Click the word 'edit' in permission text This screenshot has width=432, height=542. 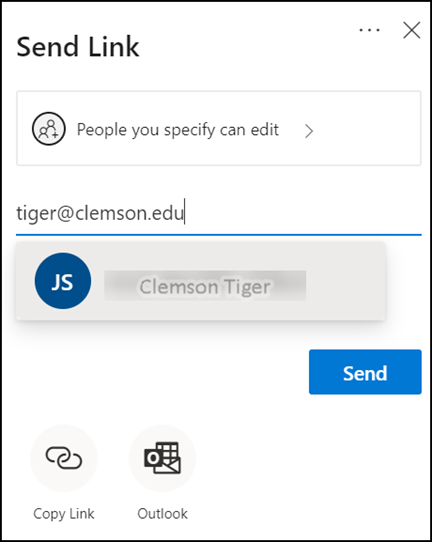[265, 129]
